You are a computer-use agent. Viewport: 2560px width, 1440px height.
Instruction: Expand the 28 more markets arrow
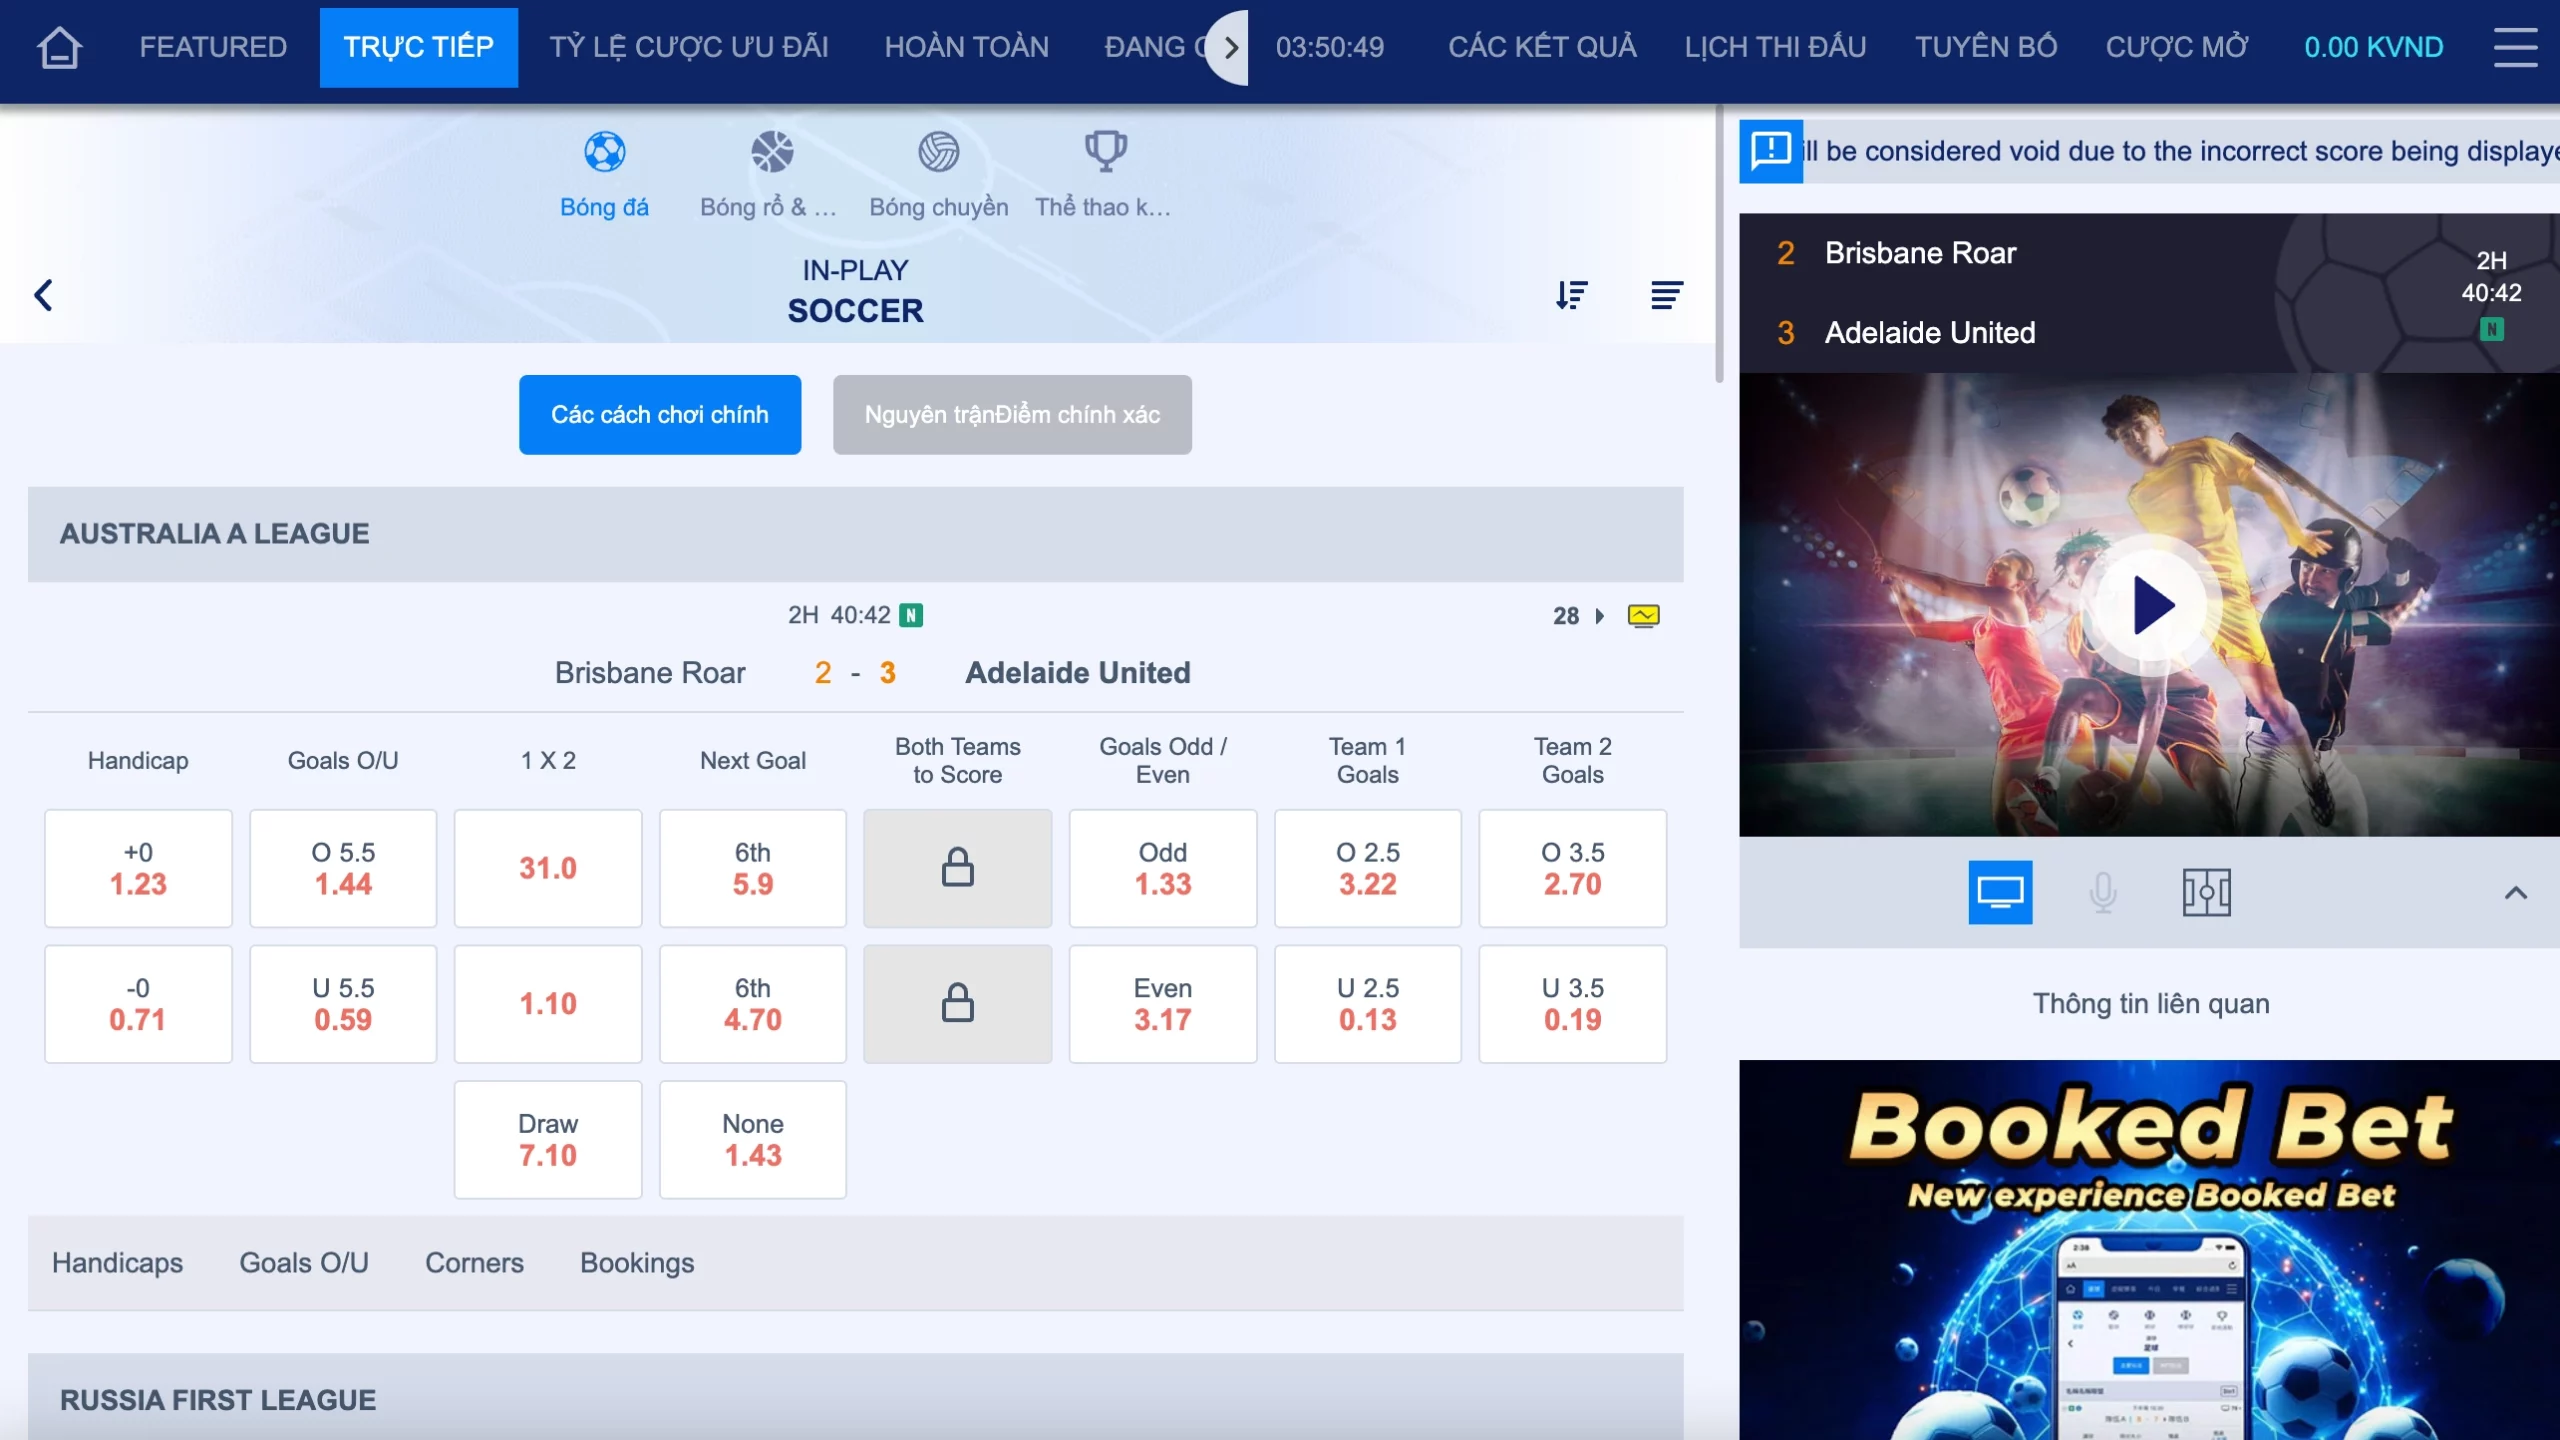pyautogui.click(x=1599, y=616)
